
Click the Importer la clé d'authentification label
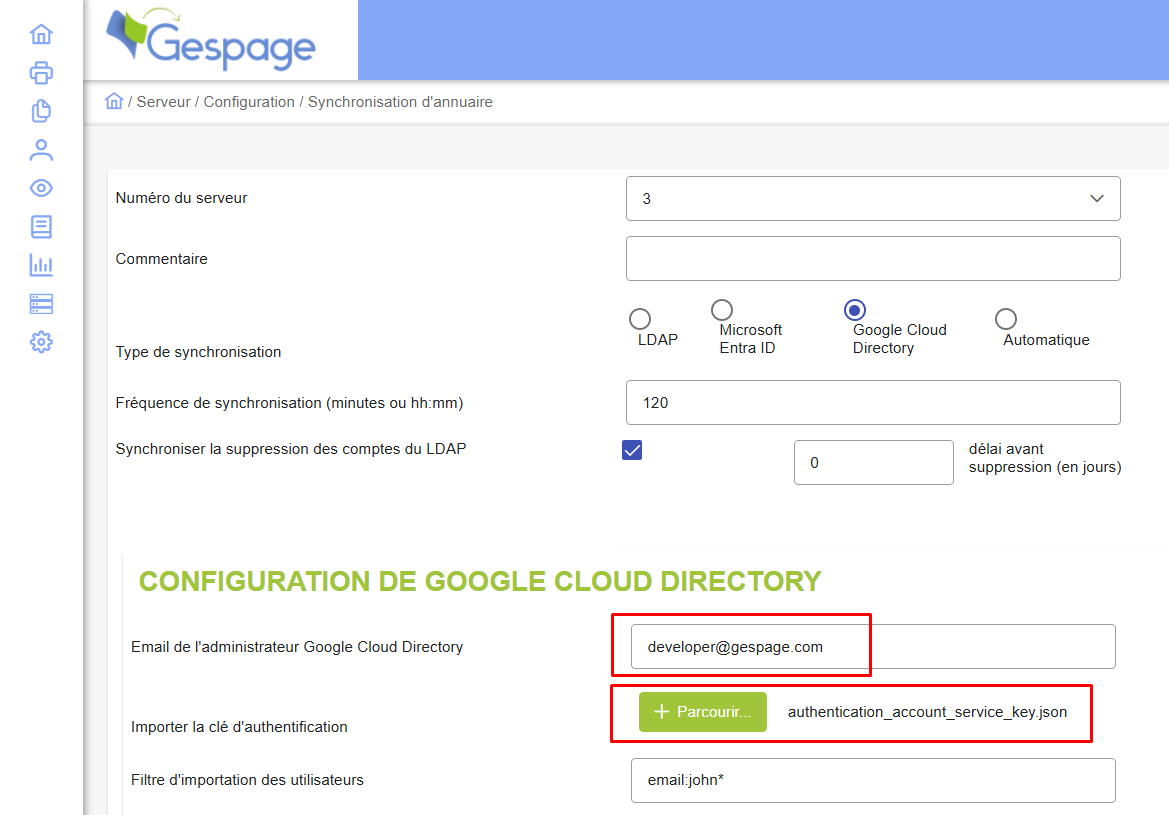239,726
